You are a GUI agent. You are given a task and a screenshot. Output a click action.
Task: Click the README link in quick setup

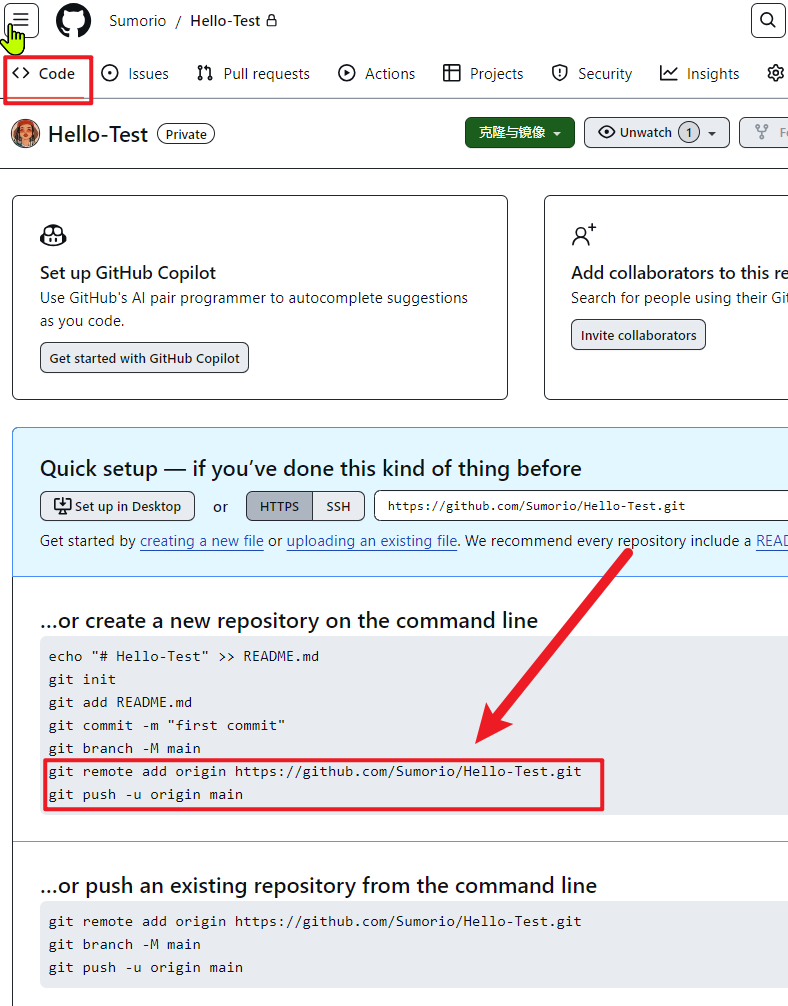[x=772, y=541]
